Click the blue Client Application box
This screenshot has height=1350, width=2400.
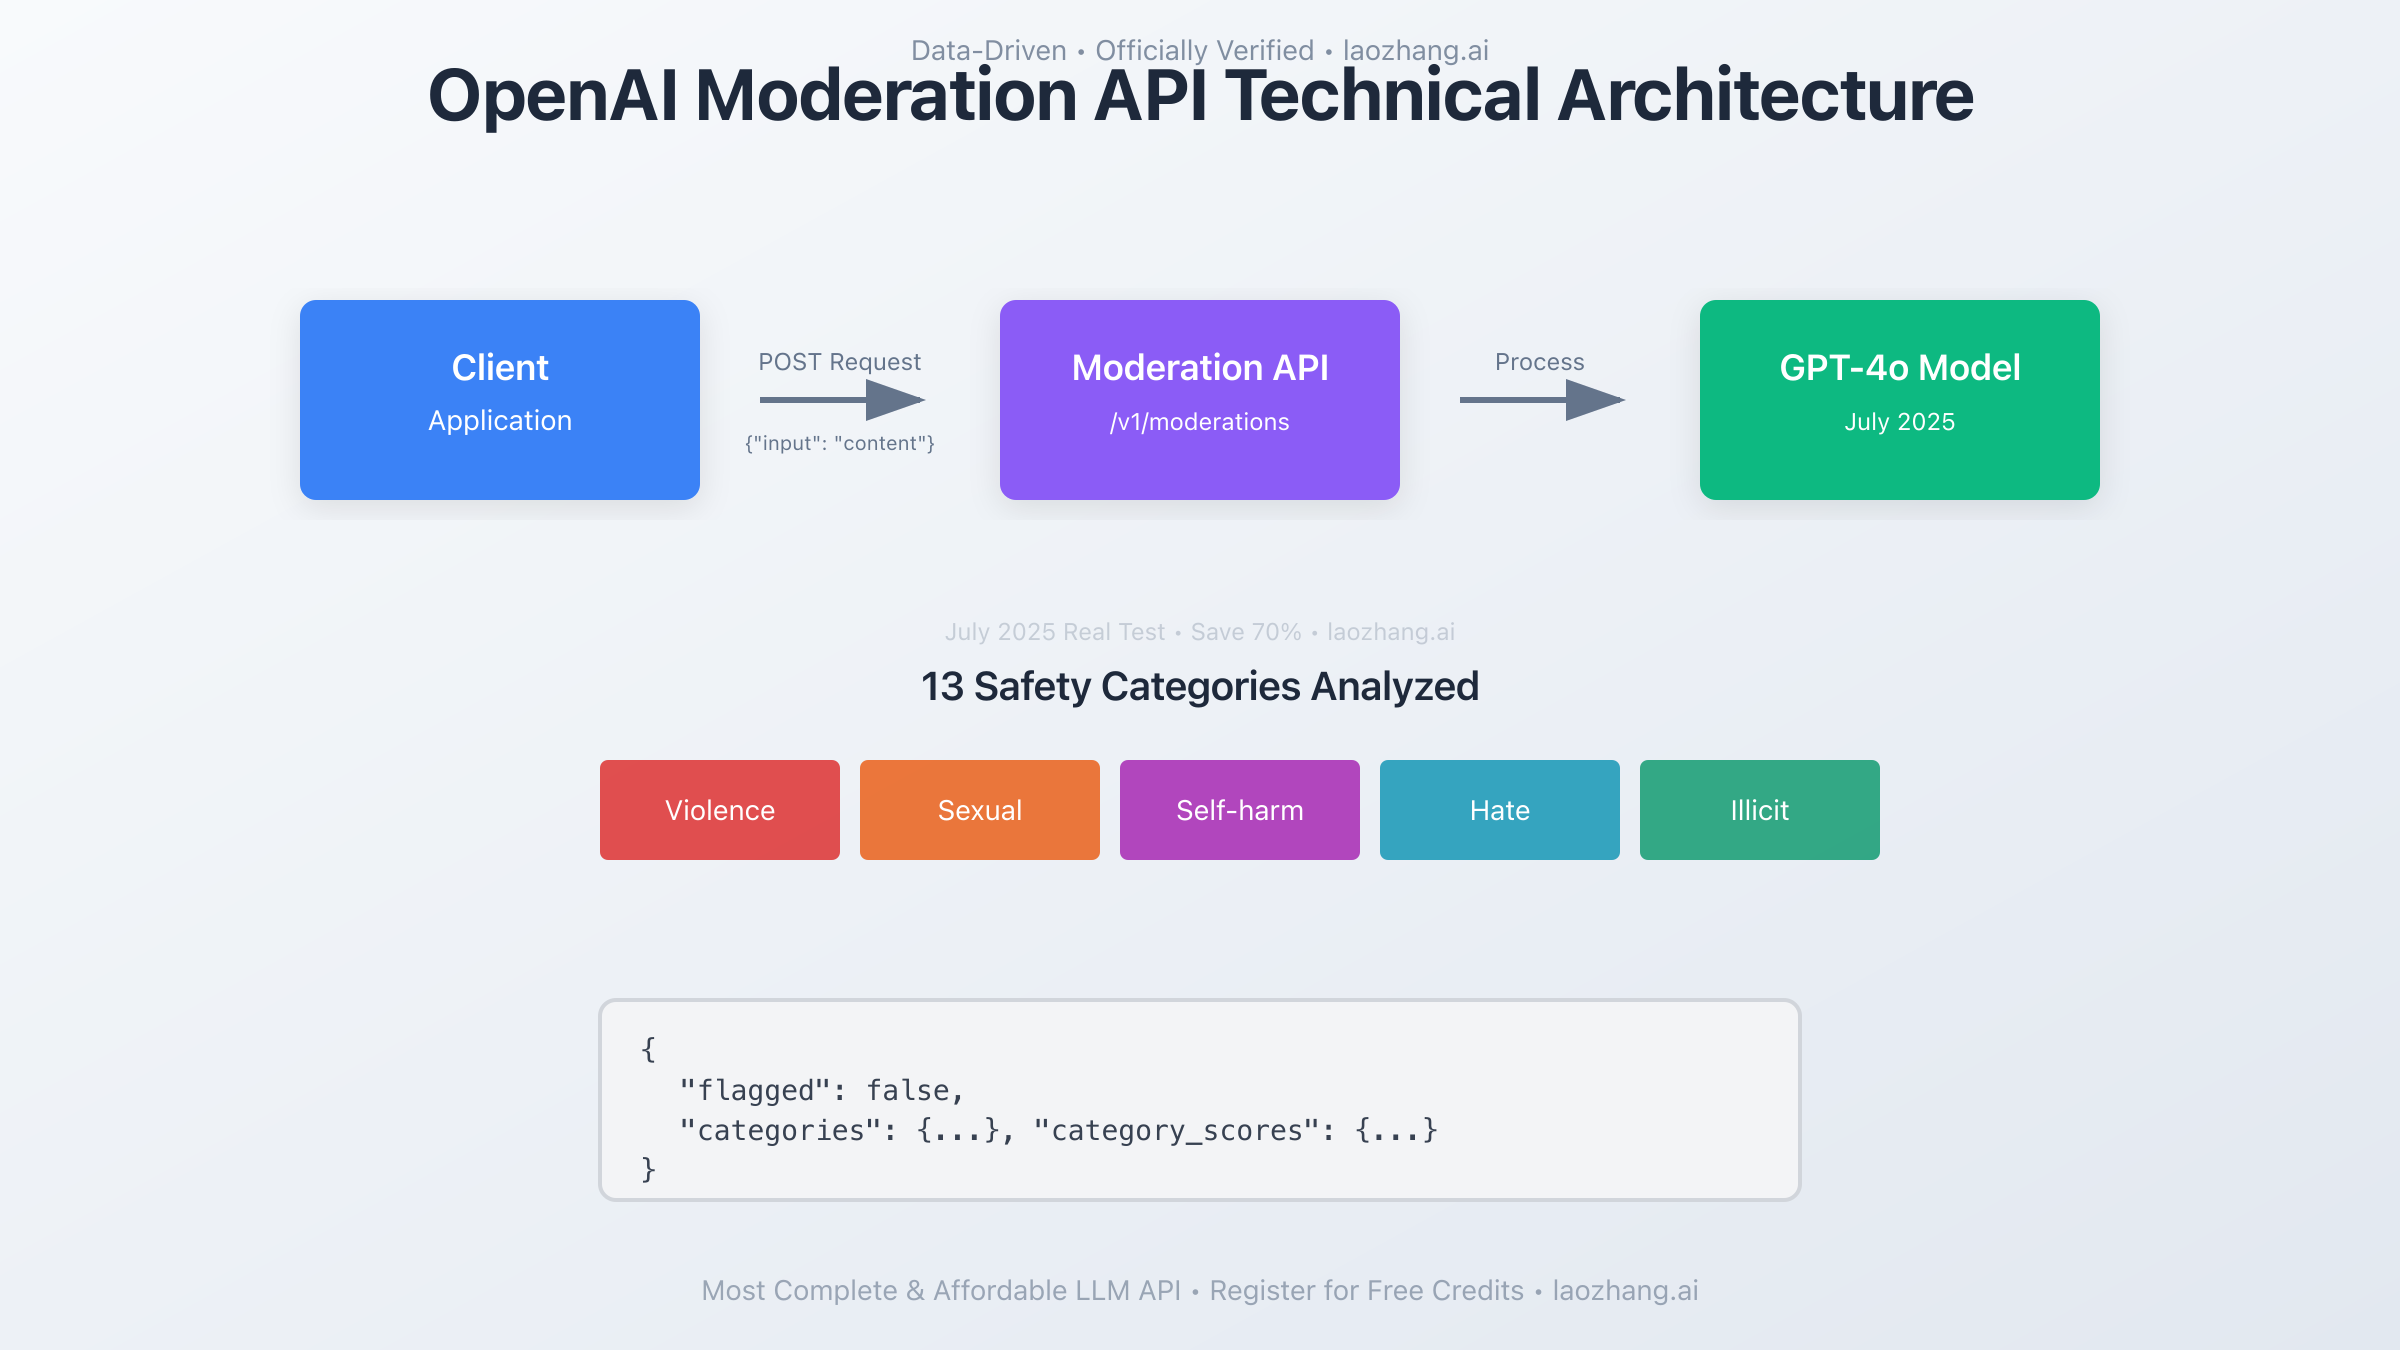(x=500, y=400)
